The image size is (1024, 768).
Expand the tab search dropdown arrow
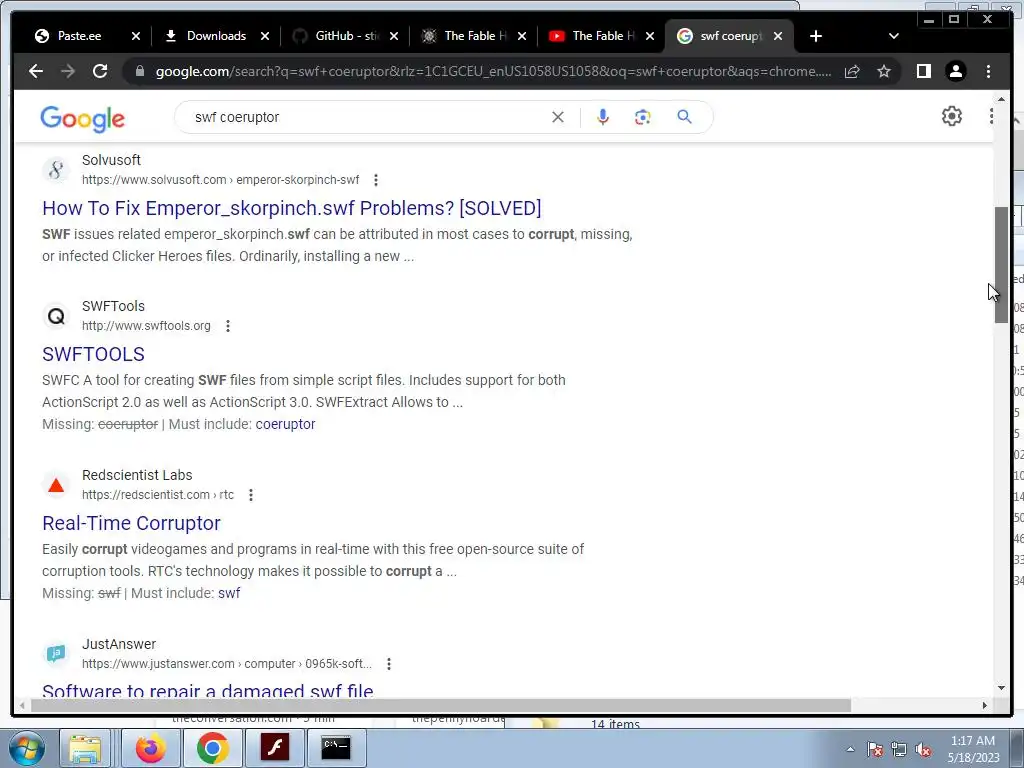893,36
